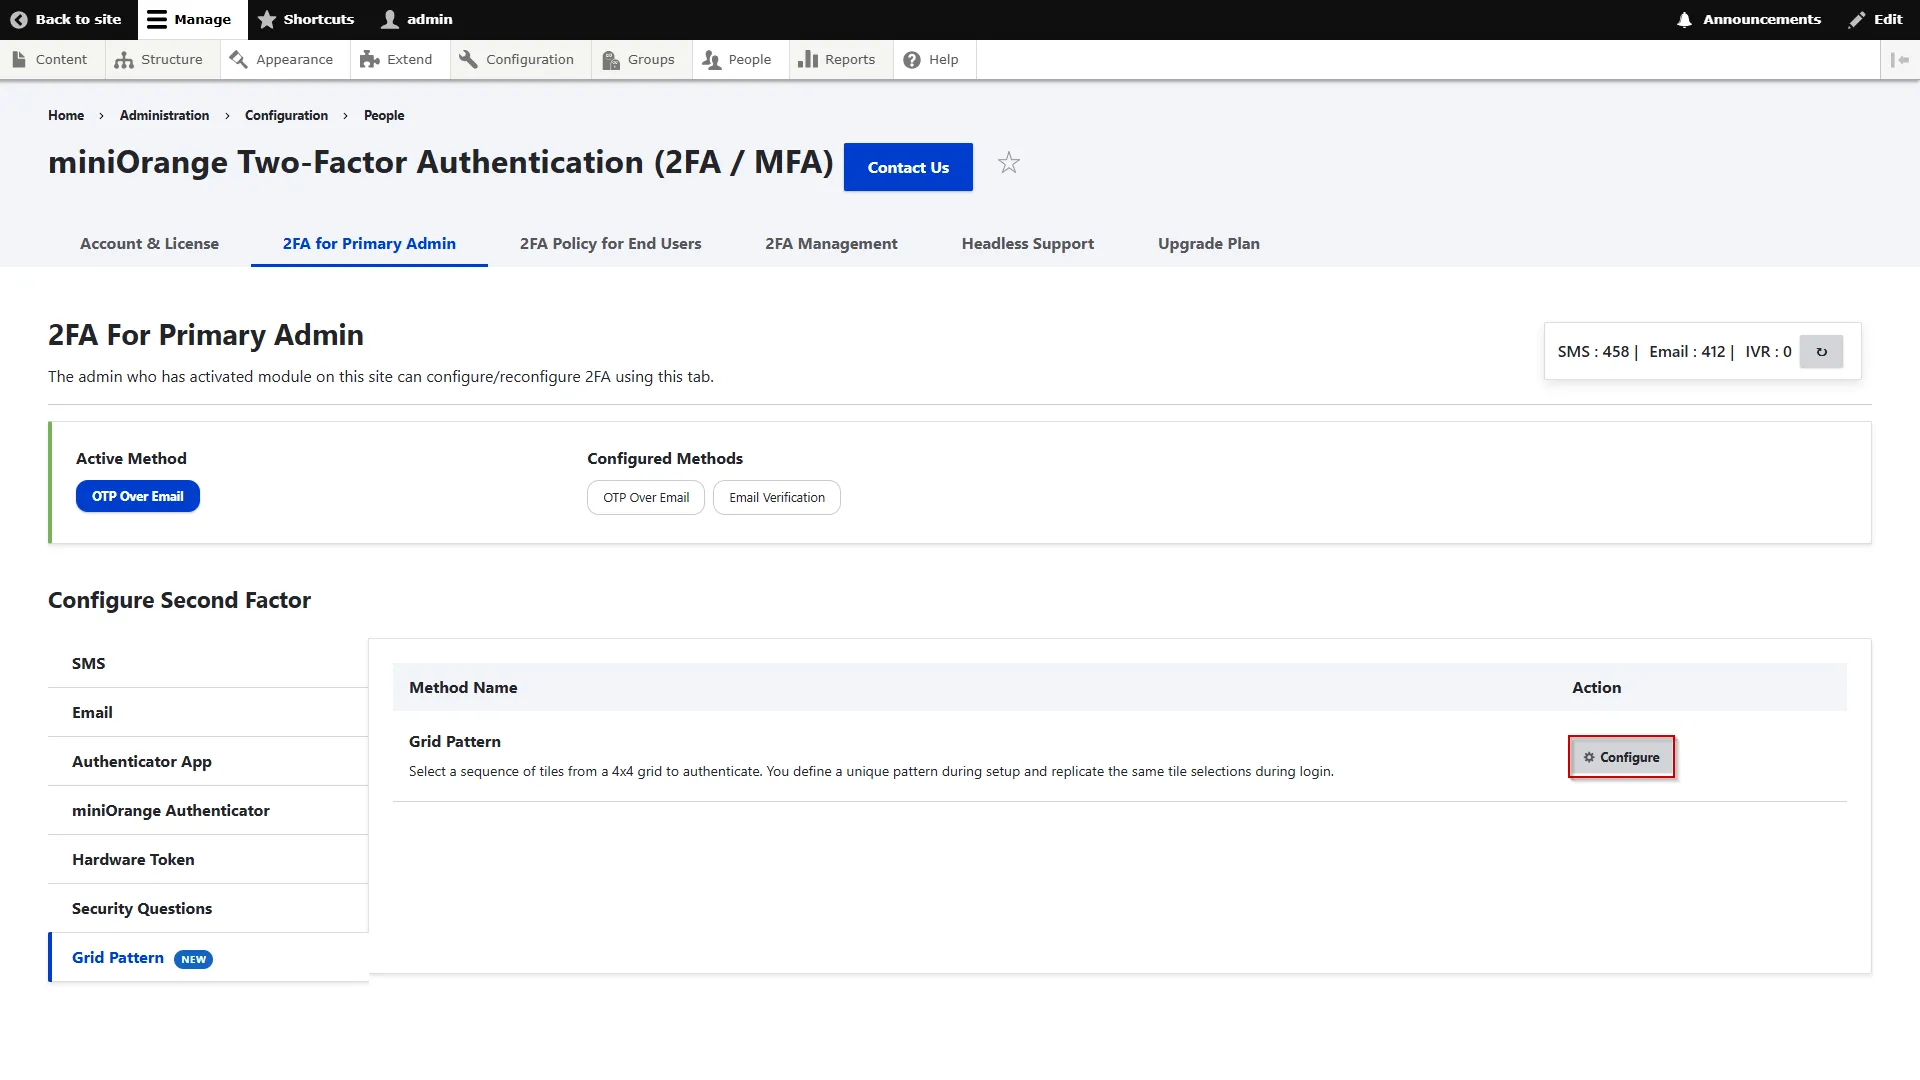The image size is (1920, 1080).
Task: Click the People breadcrumb link
Action: 384,115
